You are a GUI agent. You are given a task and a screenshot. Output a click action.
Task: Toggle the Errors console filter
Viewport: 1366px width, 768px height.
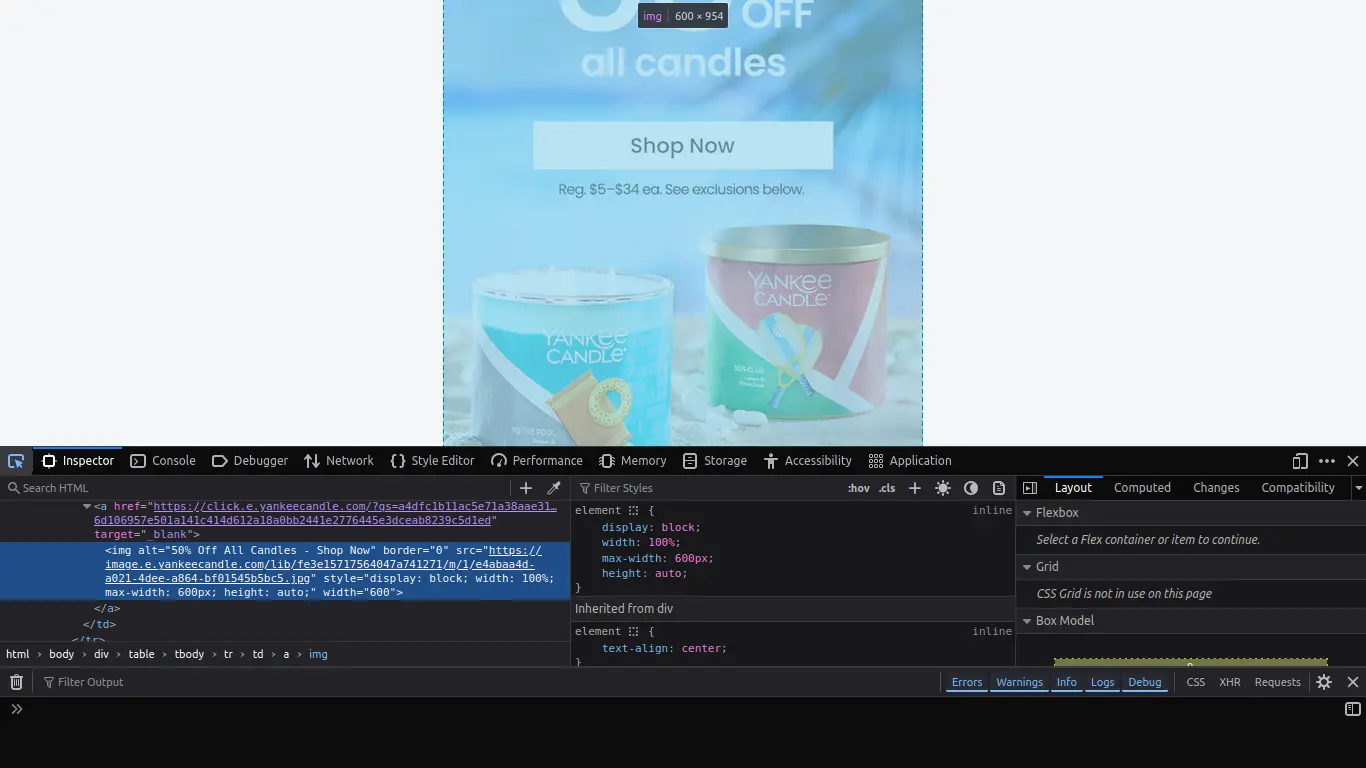click(x=967, y=682)
